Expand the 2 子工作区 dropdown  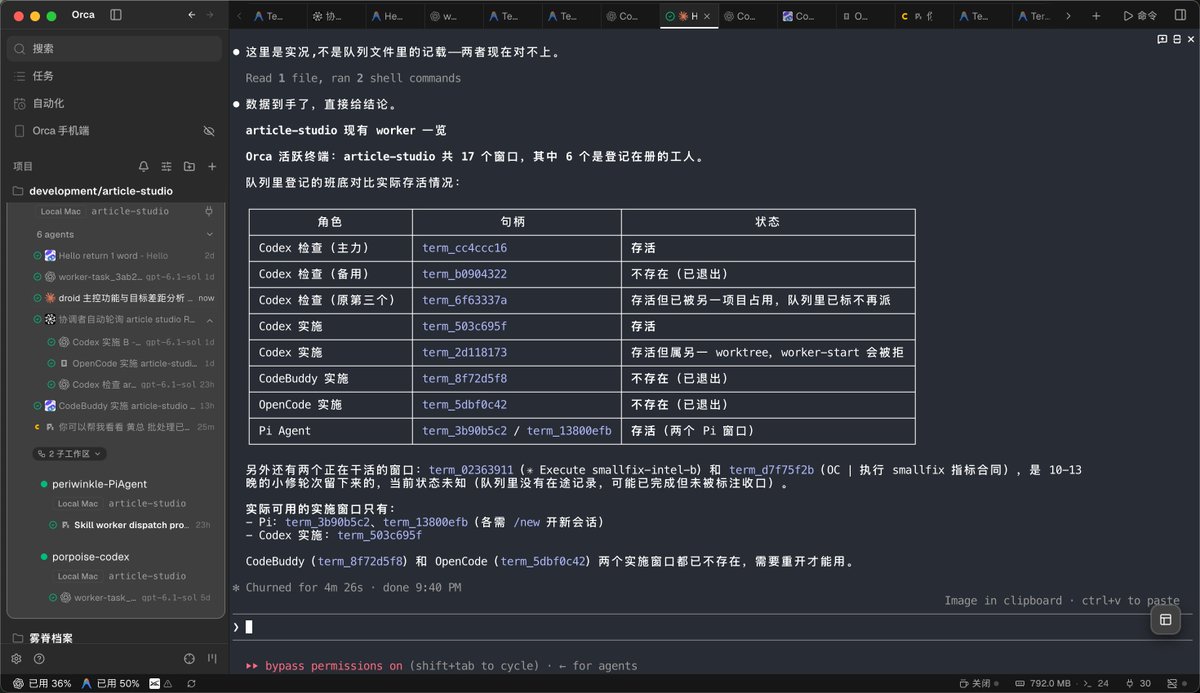pyautogui.click(x=69, y=453)
